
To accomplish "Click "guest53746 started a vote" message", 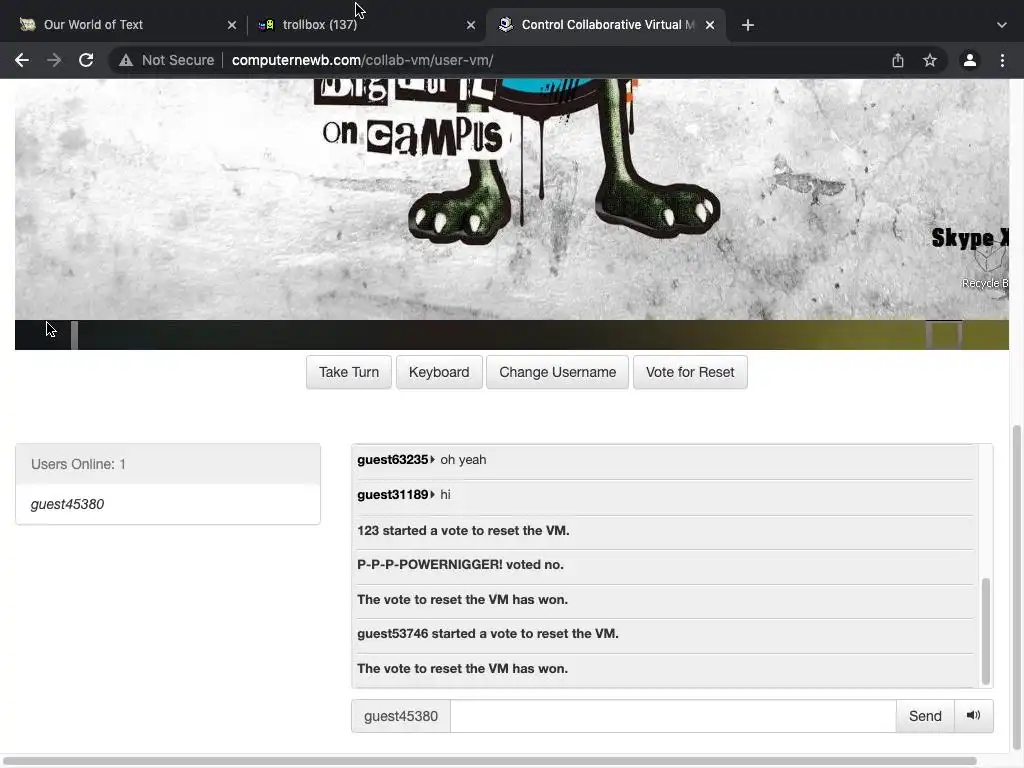I will point(663,633).
